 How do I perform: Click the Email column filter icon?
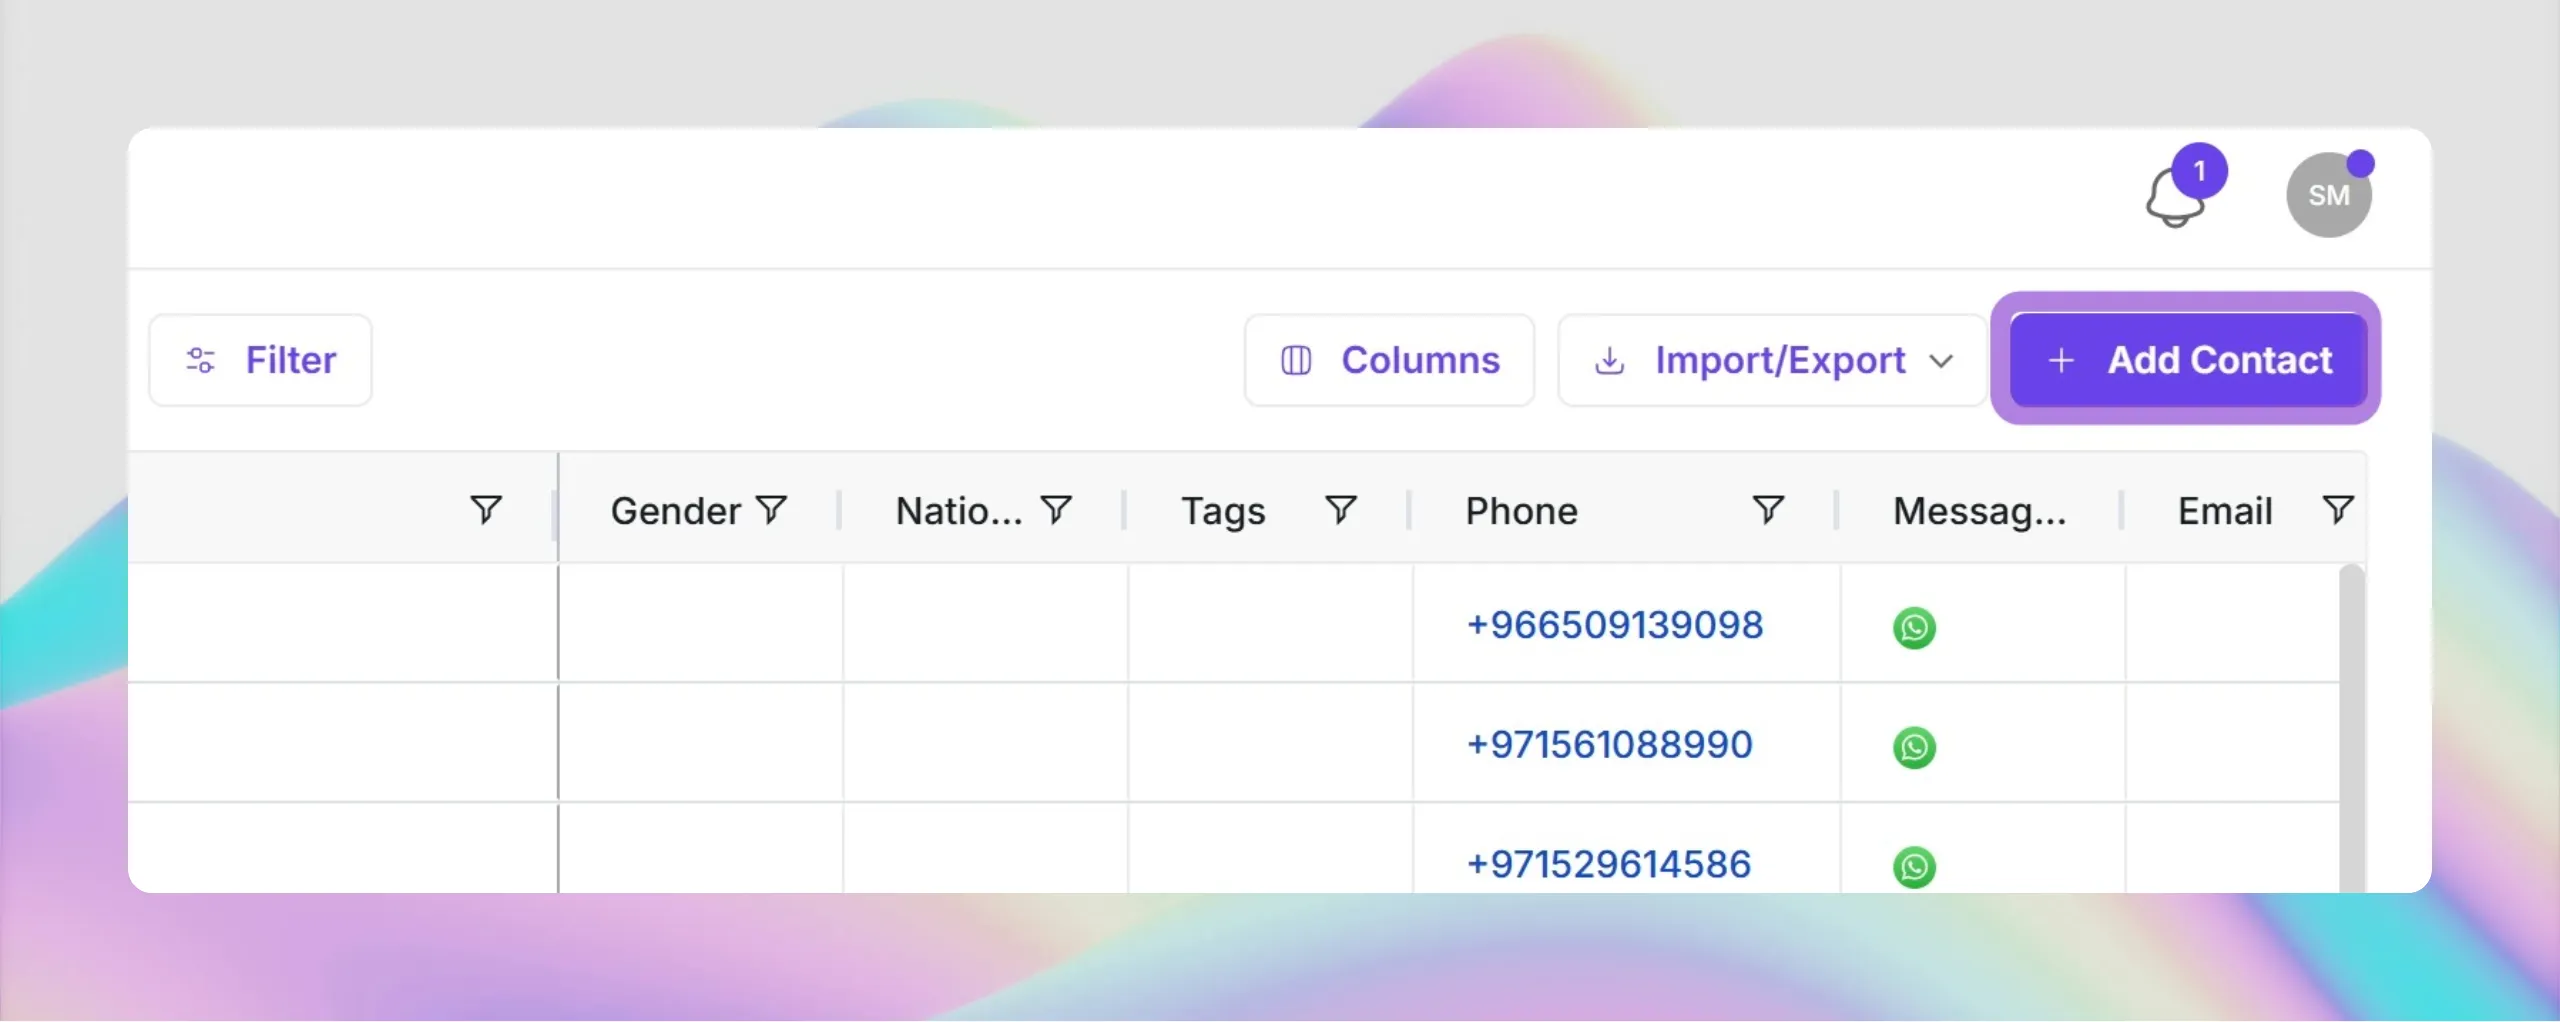(2337, 510)
